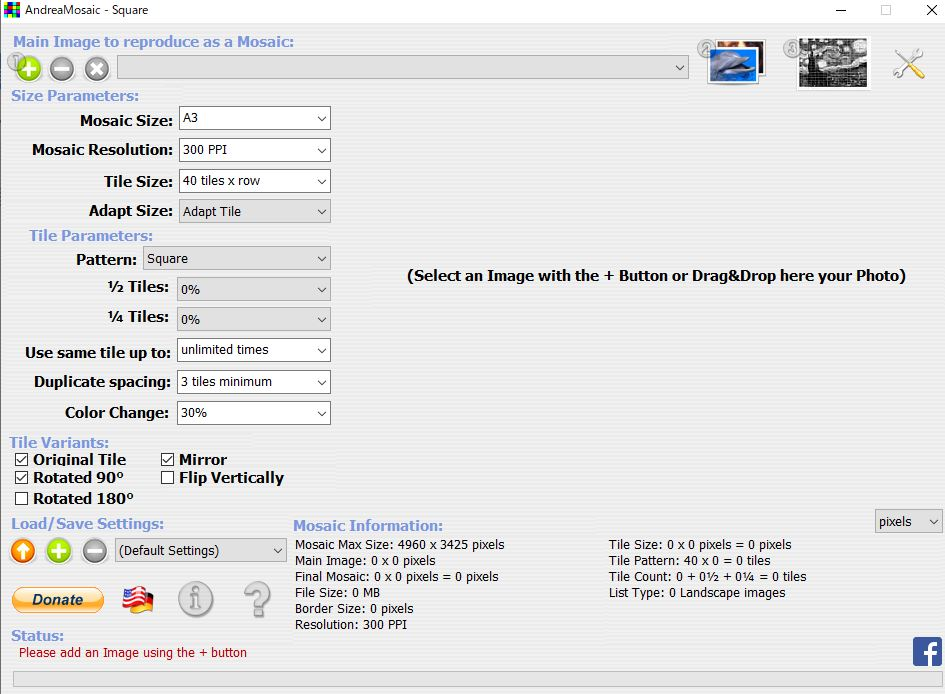945x694 pixels.
Task: Uncheck the Rotated 90° checkbox
Action: (x=22, y=478)
